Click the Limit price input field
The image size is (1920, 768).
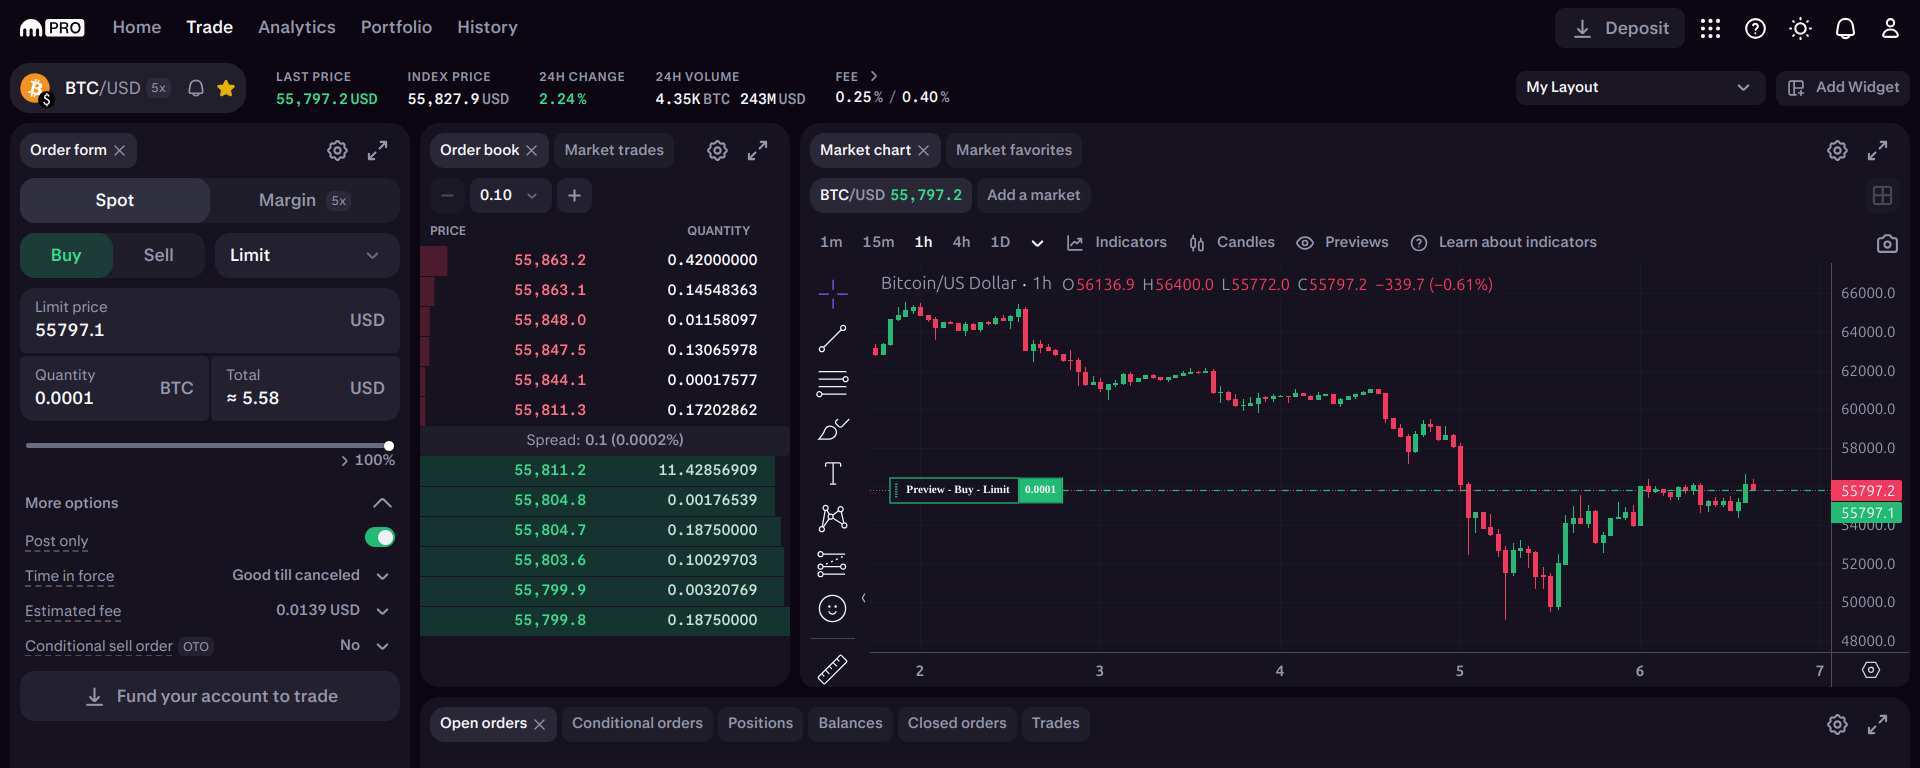210,320
